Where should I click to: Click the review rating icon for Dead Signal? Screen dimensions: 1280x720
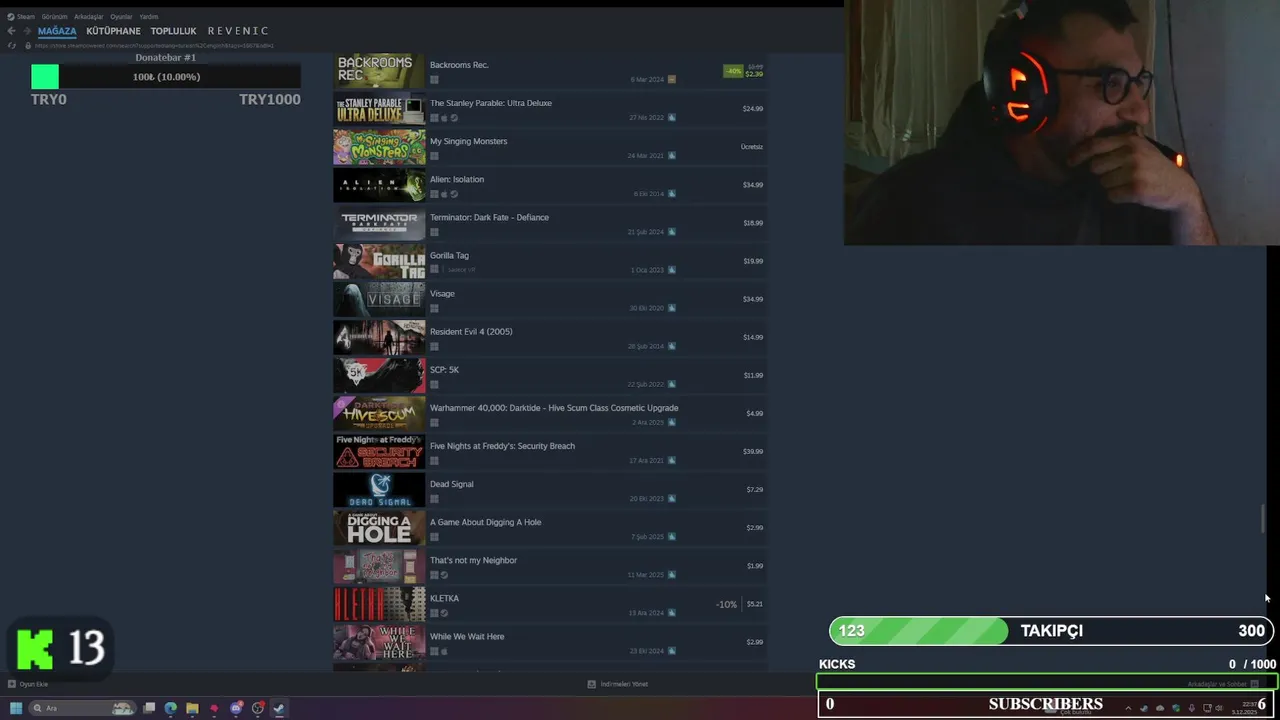click(672, 498)
